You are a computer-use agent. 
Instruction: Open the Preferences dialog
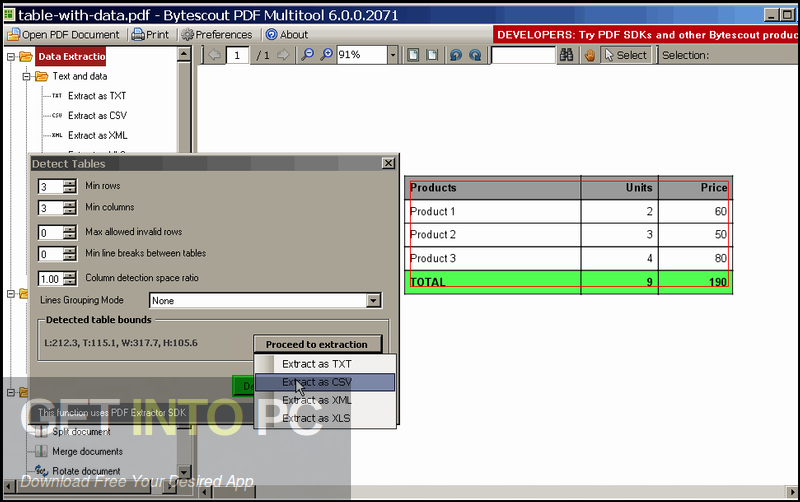pyautogui.click(x=217, y=35)
